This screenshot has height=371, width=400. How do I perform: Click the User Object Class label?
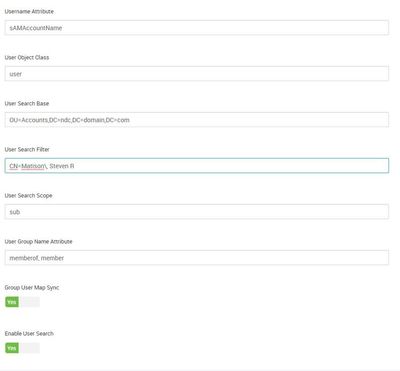pos(27,57)
